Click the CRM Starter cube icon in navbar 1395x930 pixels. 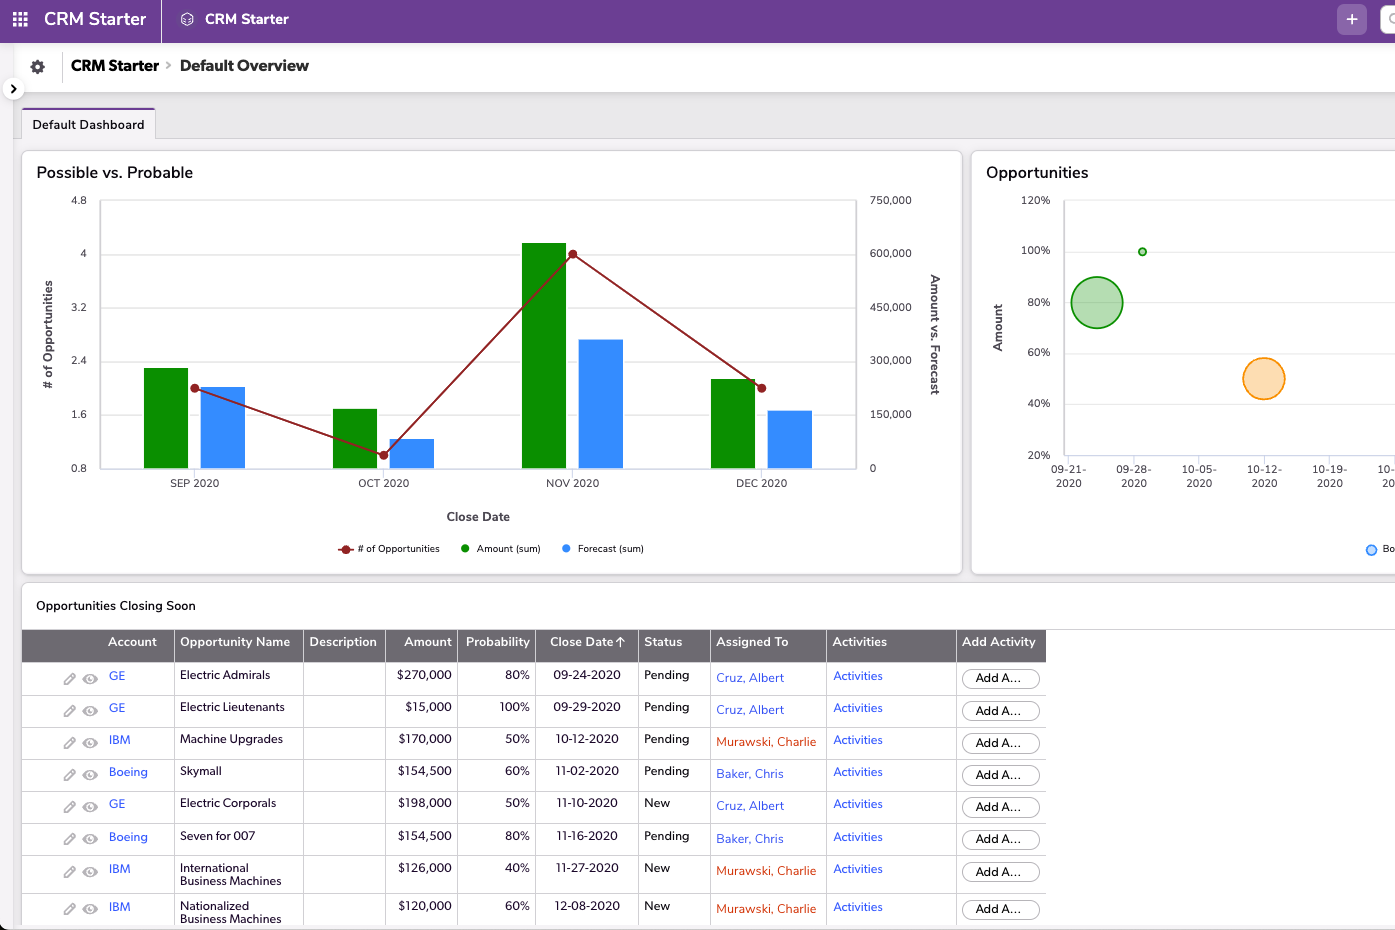click(x=186, y=19)
